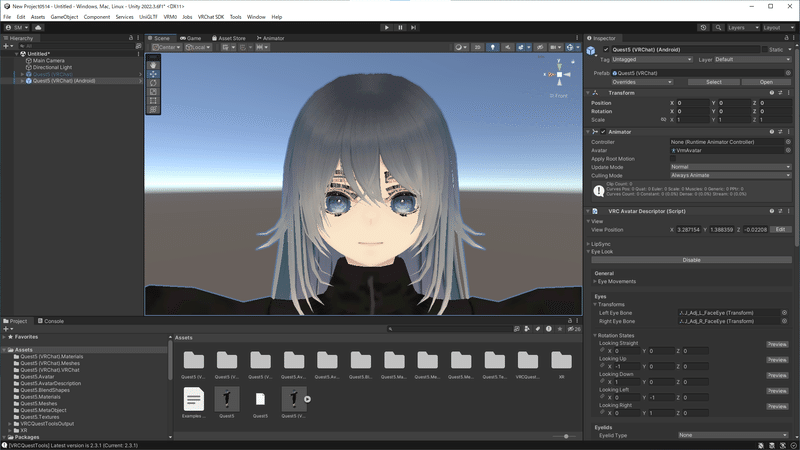Select the Scale tool in scene toolbar
800x450 pixels.
[153, 92]
